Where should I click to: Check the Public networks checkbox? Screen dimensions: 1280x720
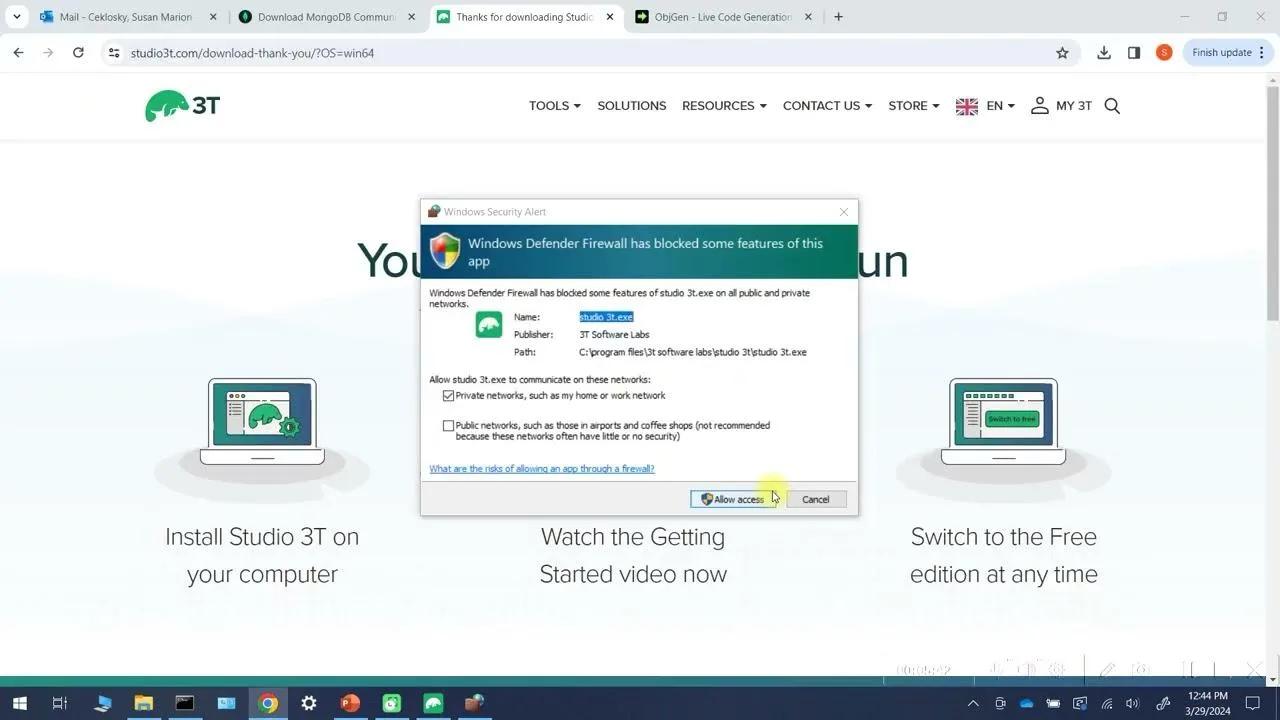click(x=448, y=426)
